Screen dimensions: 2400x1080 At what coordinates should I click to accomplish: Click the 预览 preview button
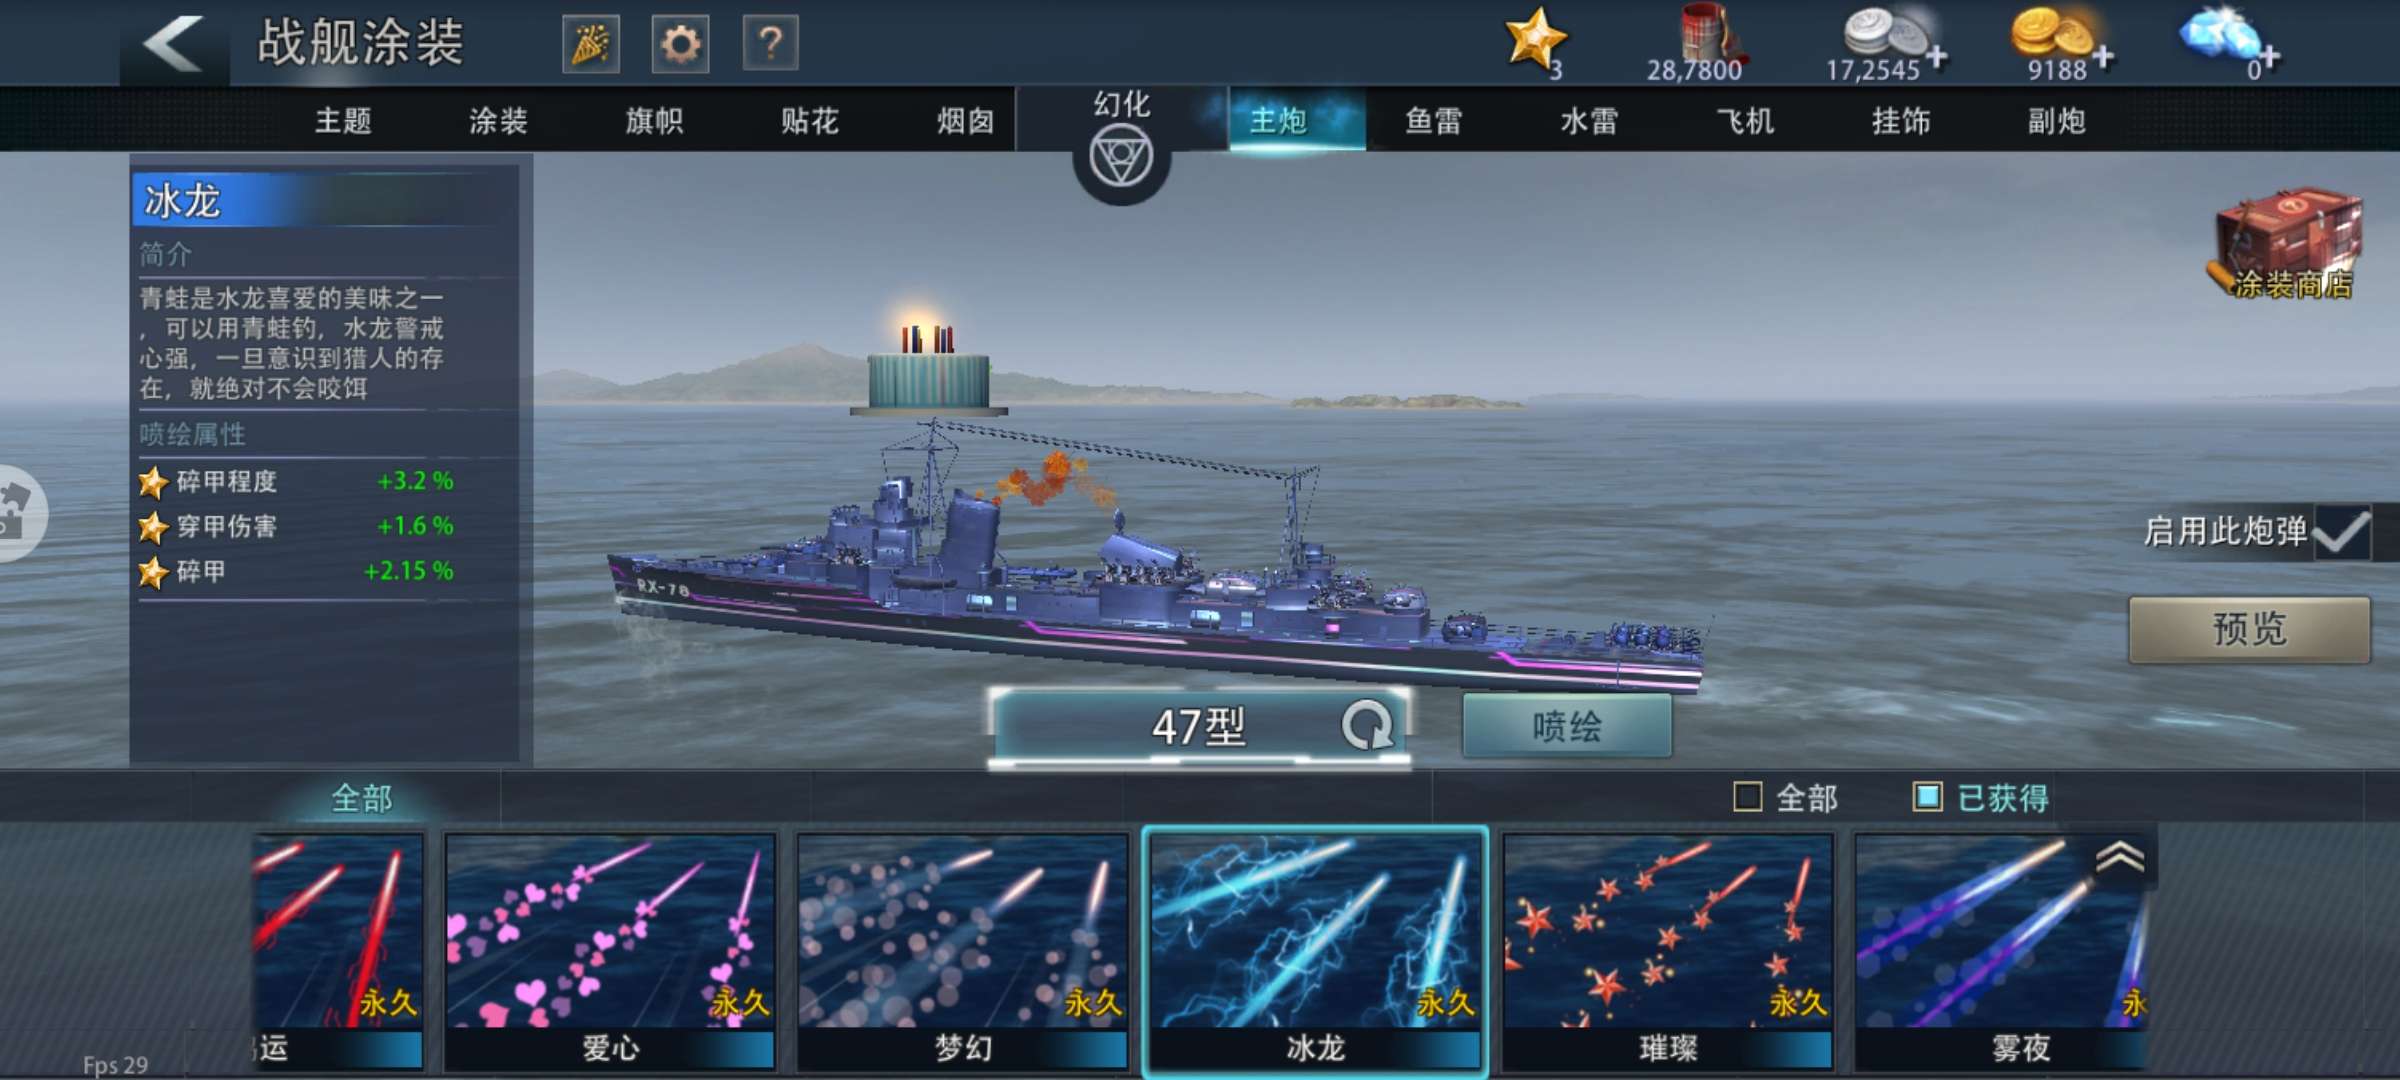coord(2249,630)
